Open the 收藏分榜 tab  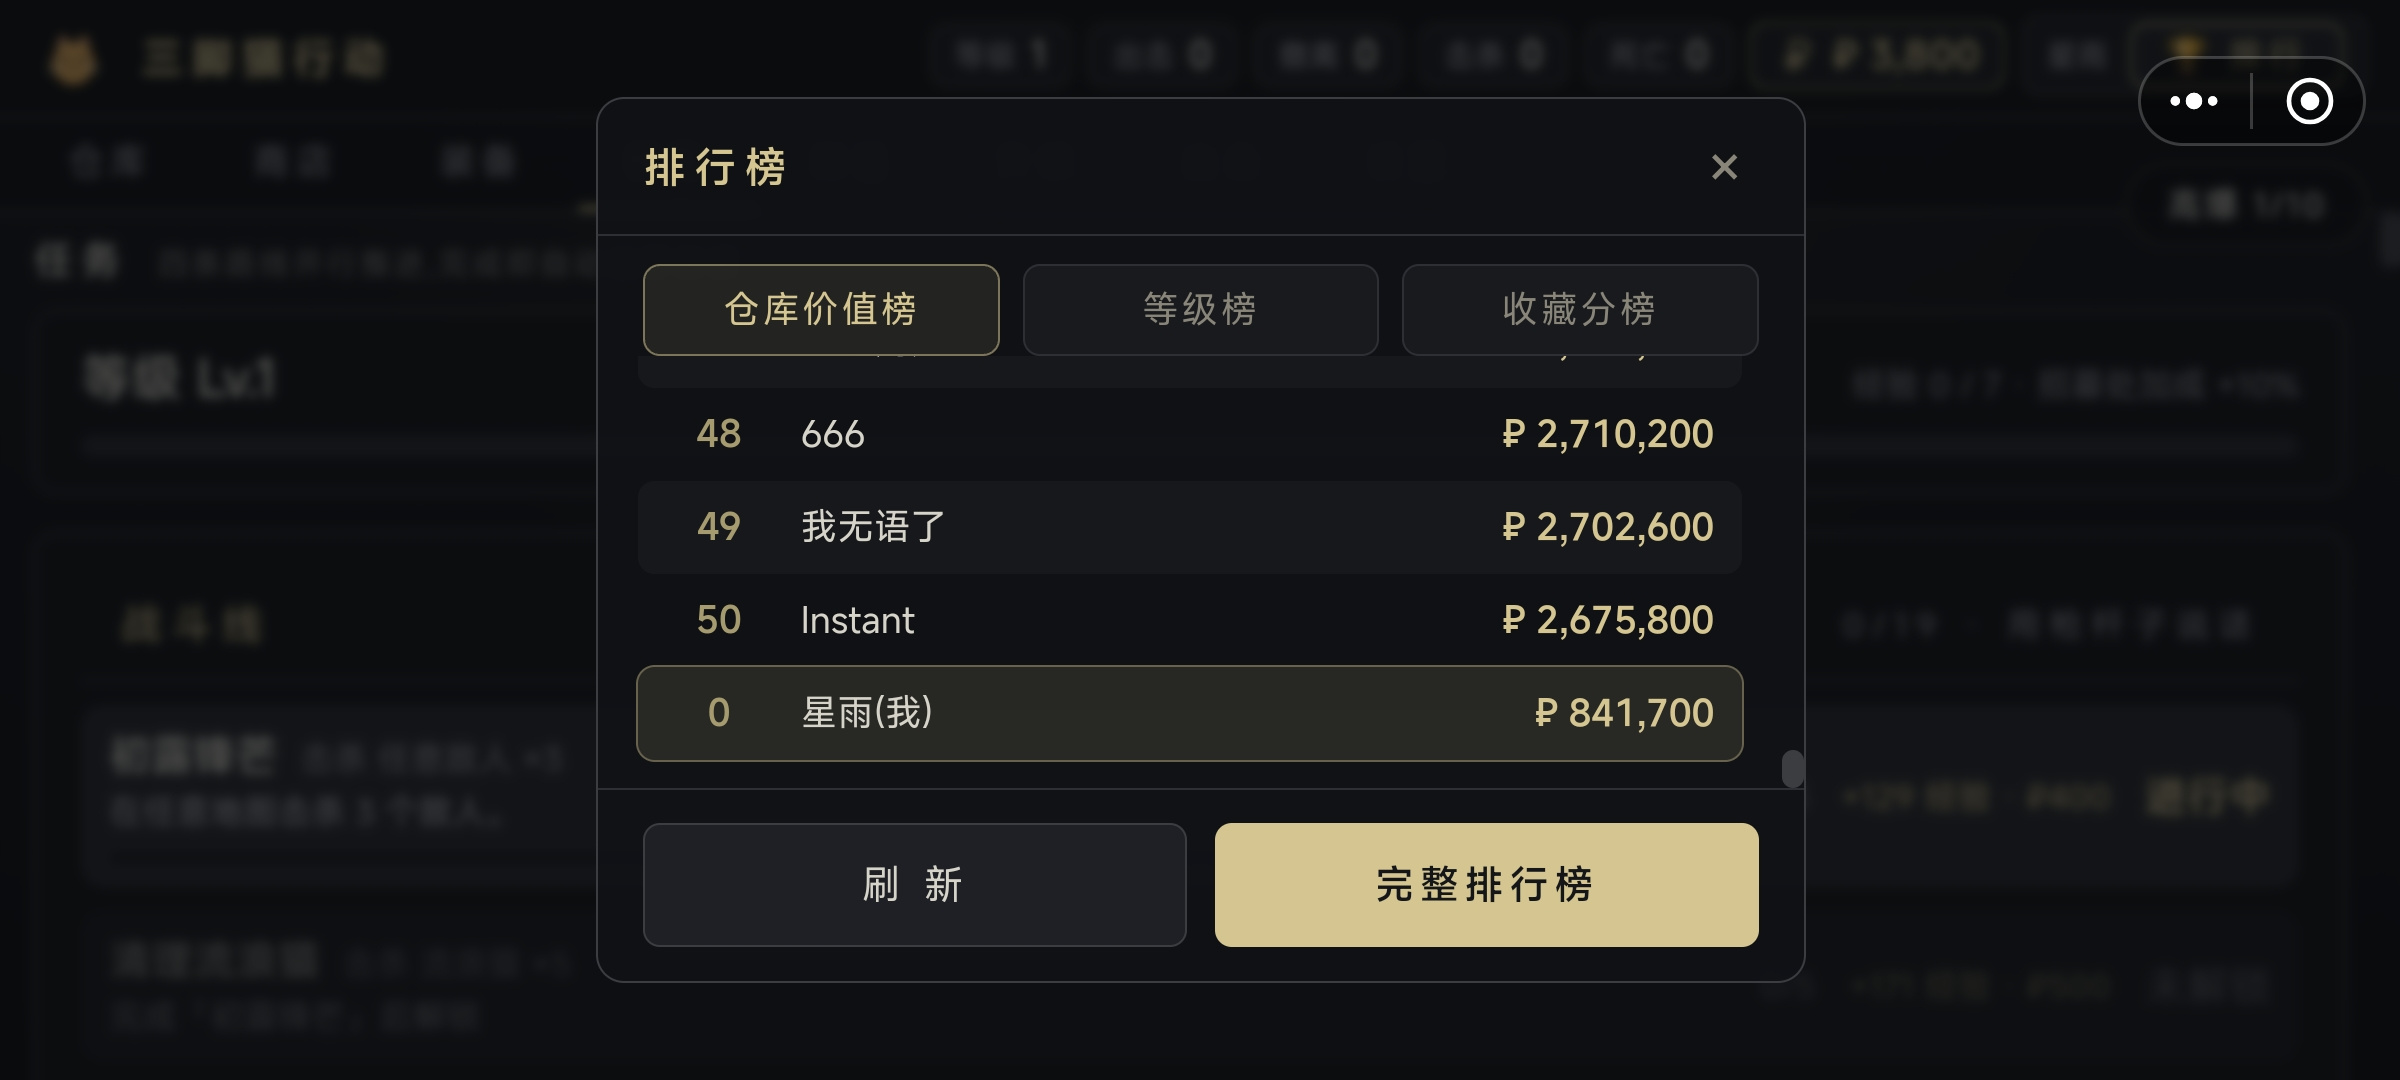1580,310
